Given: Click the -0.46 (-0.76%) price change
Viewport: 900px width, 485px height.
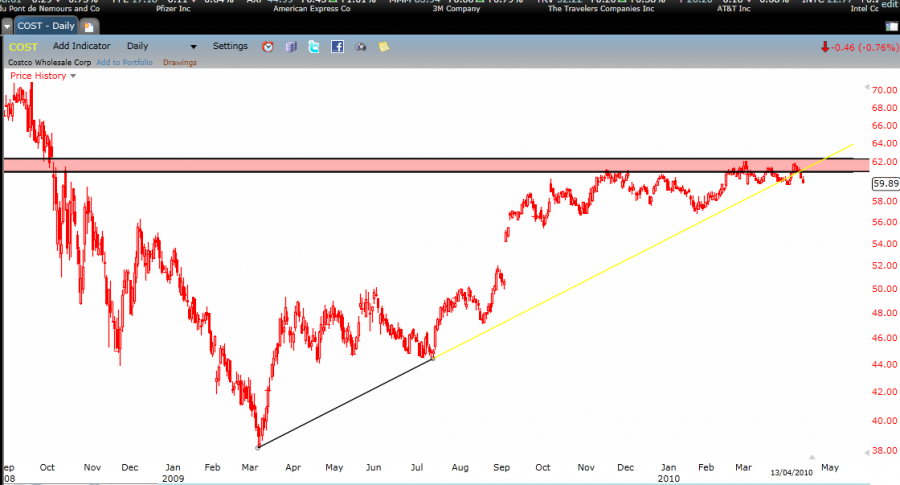Looking at the screenshot, I should click(865, 47).
